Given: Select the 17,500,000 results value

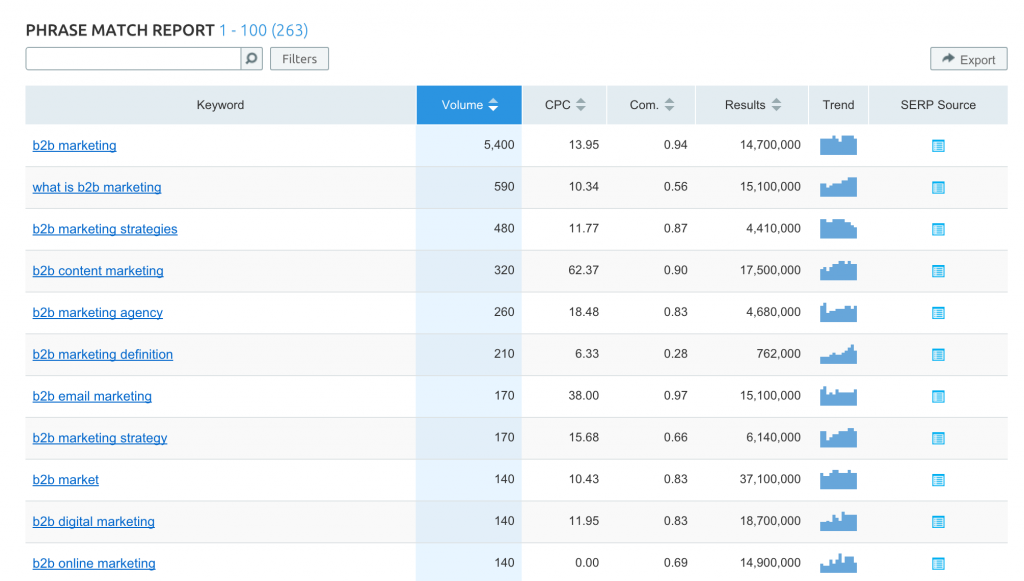Looking at the screenshot, I should point(770,270).
